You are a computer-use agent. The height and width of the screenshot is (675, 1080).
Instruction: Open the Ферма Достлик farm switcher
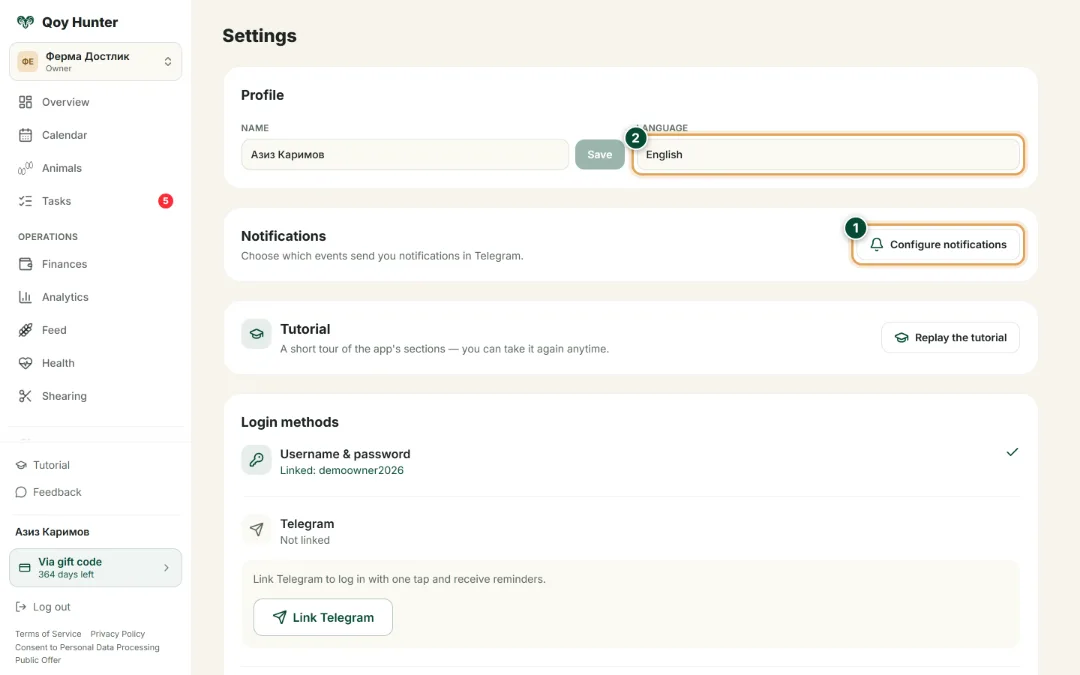pyautogui.click(x=96, y=61)
